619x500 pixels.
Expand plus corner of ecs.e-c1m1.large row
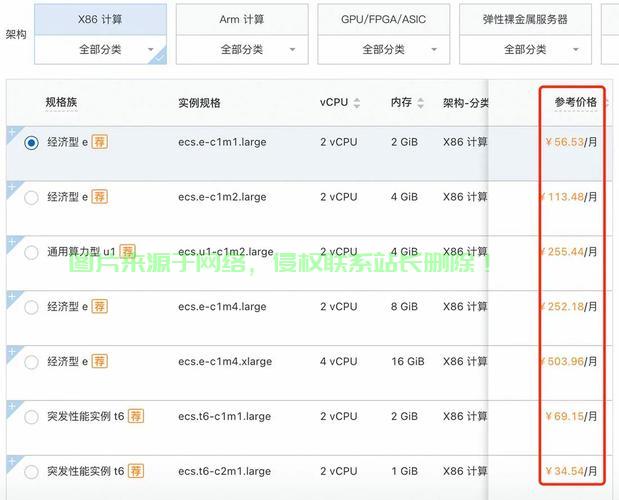pyautogui.click(x=12, y=132)
